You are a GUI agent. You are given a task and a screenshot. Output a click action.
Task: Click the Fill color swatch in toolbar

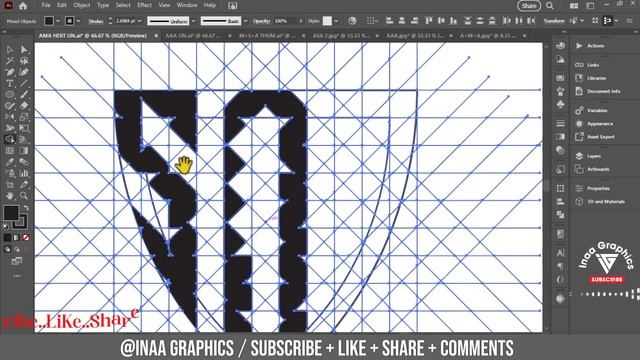pyautogui.click(x=11, y=213)
